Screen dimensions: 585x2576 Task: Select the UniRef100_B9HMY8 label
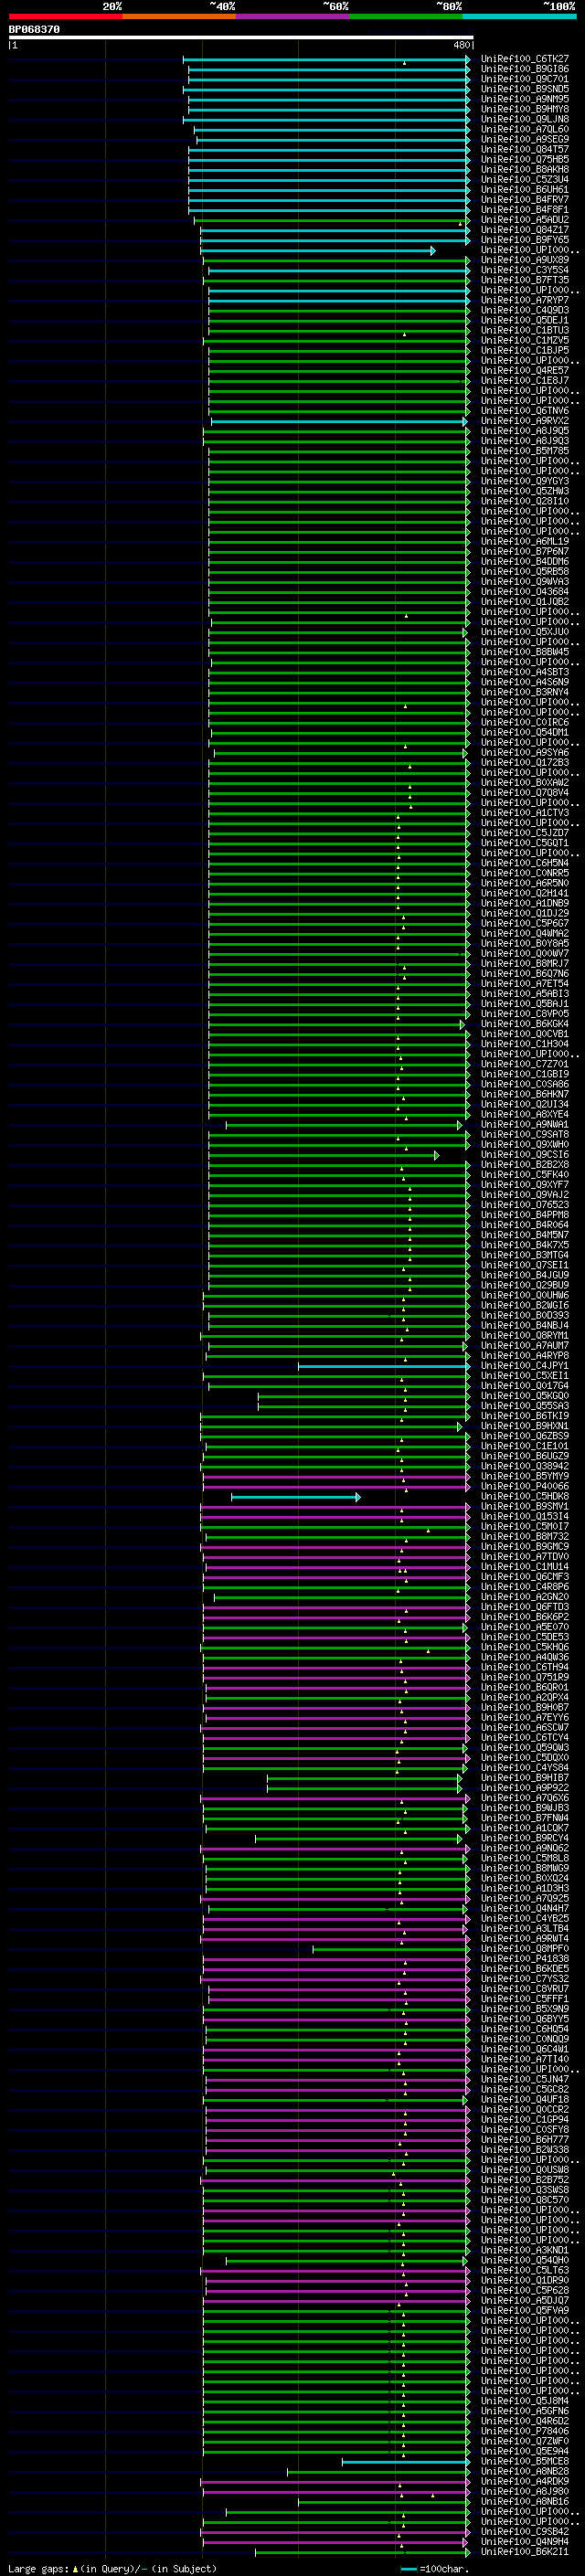[x=525, y=110]
